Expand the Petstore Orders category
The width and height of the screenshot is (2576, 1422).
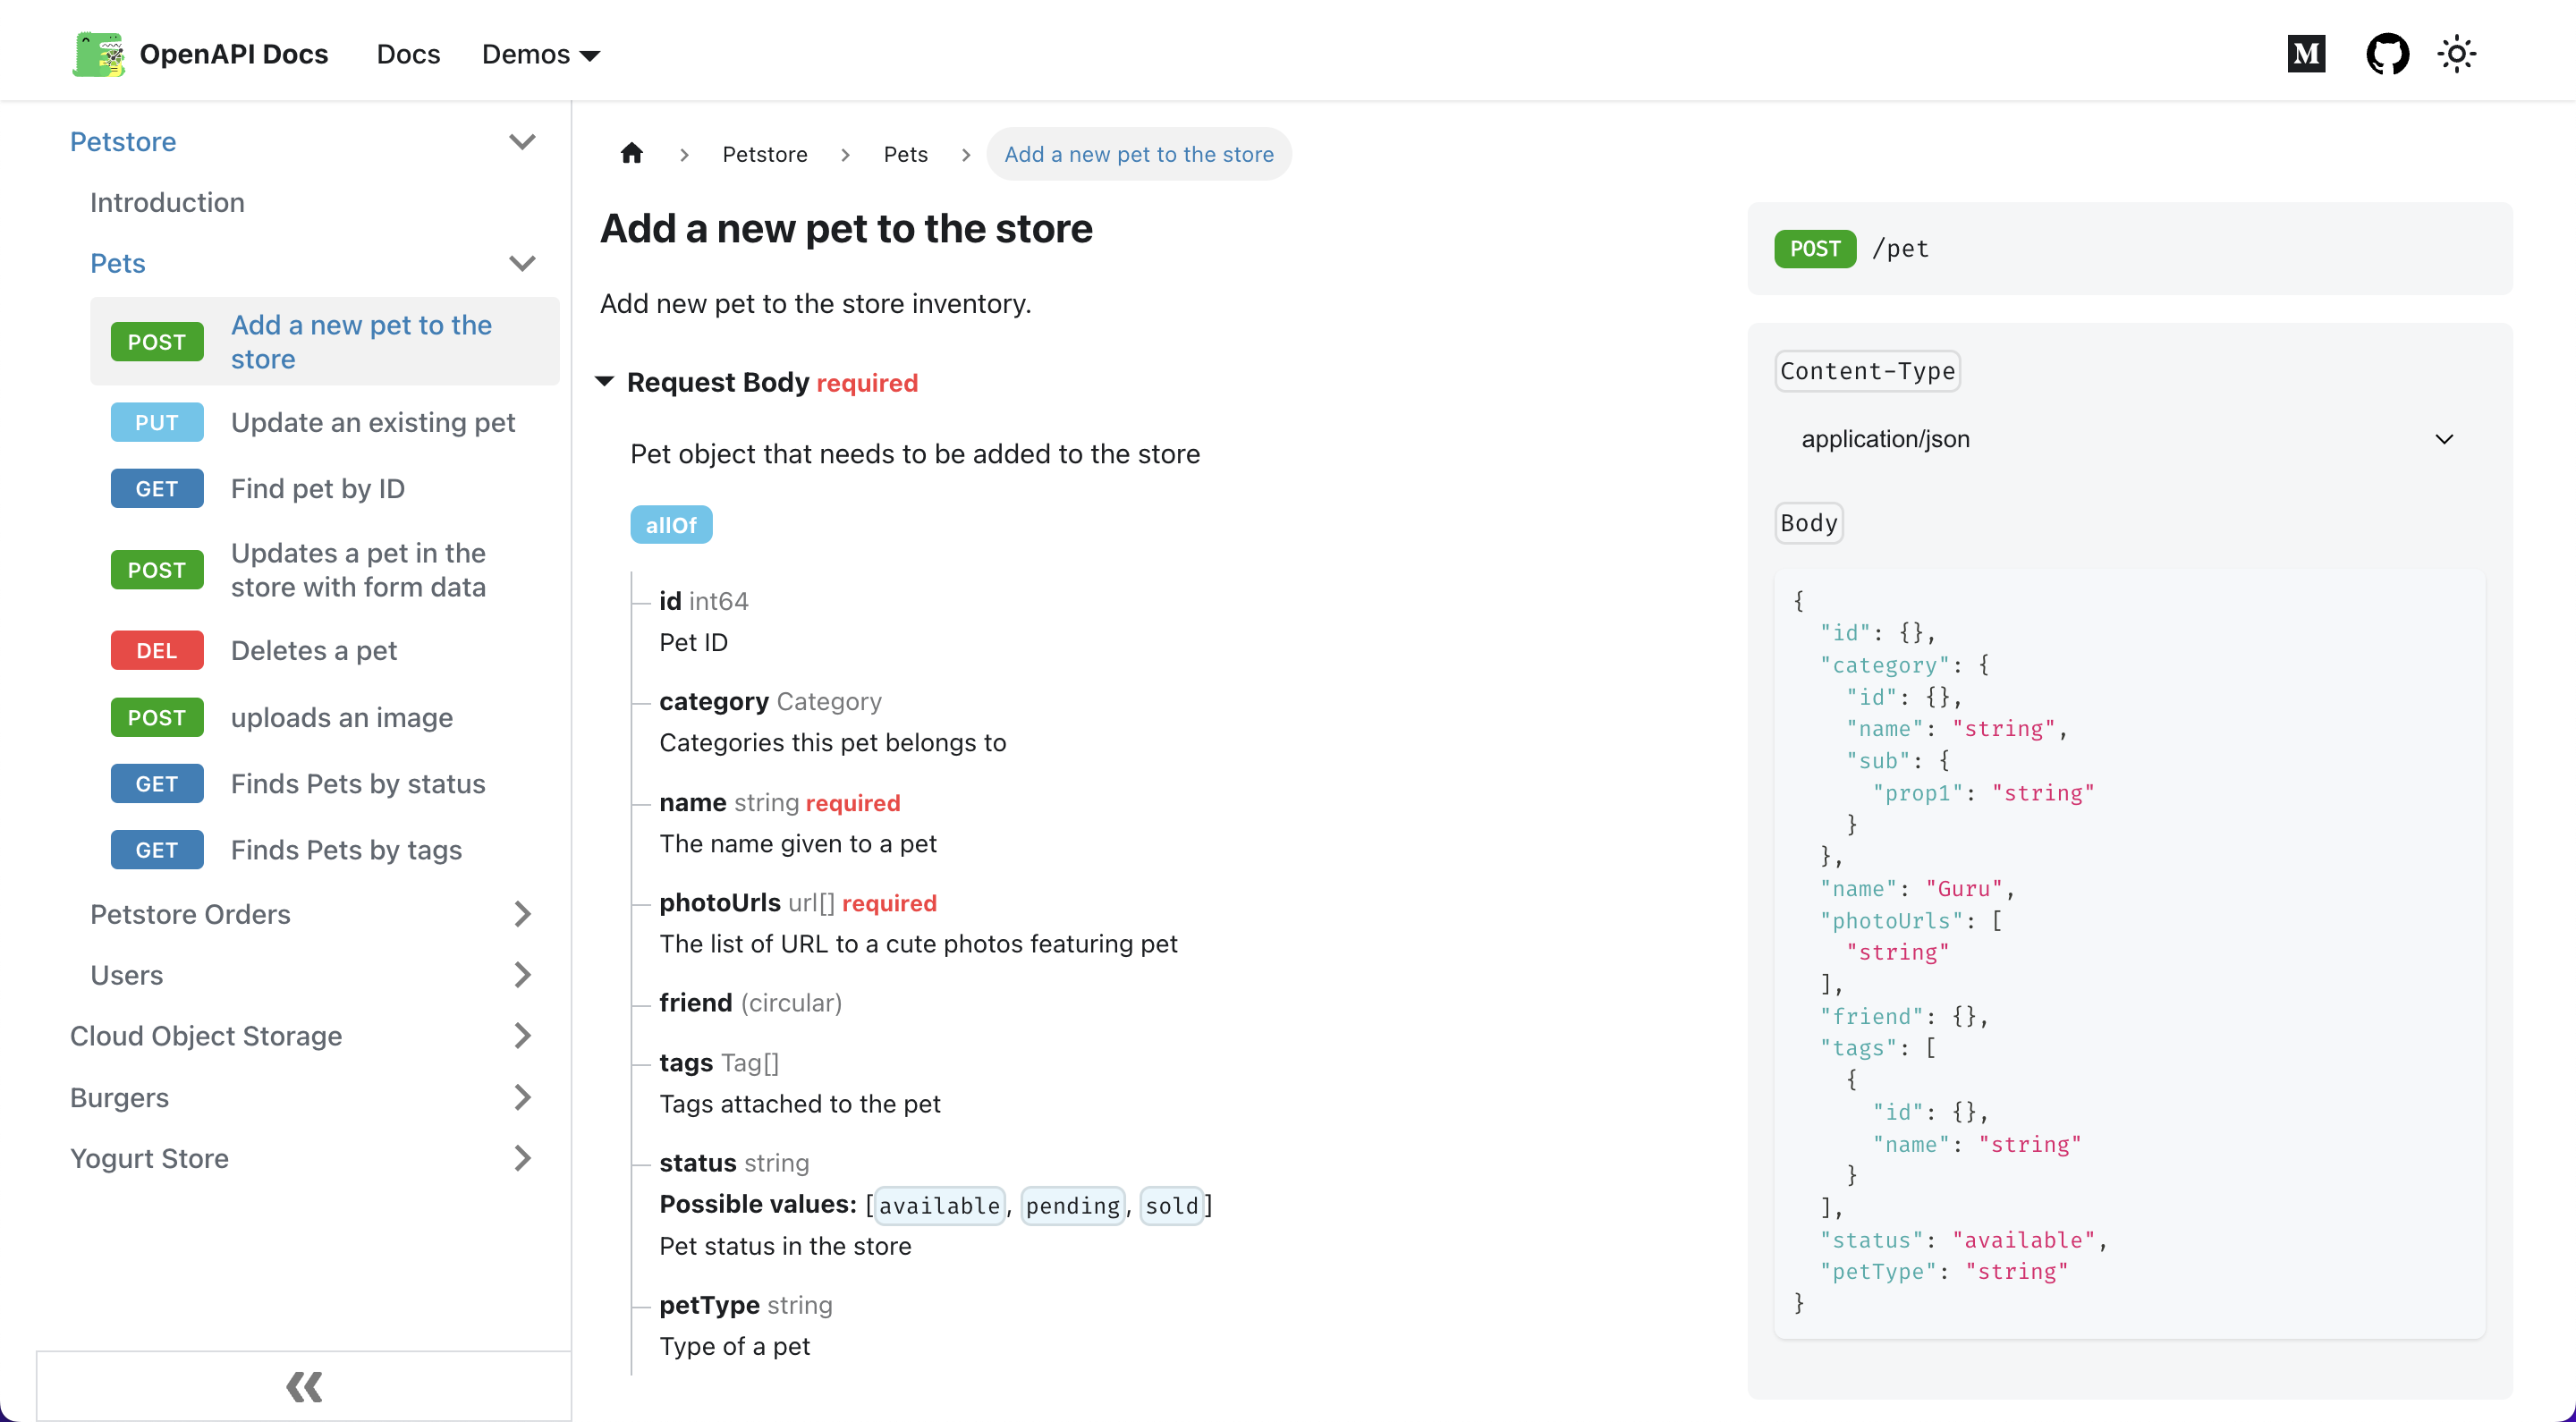tap(522, 914)
